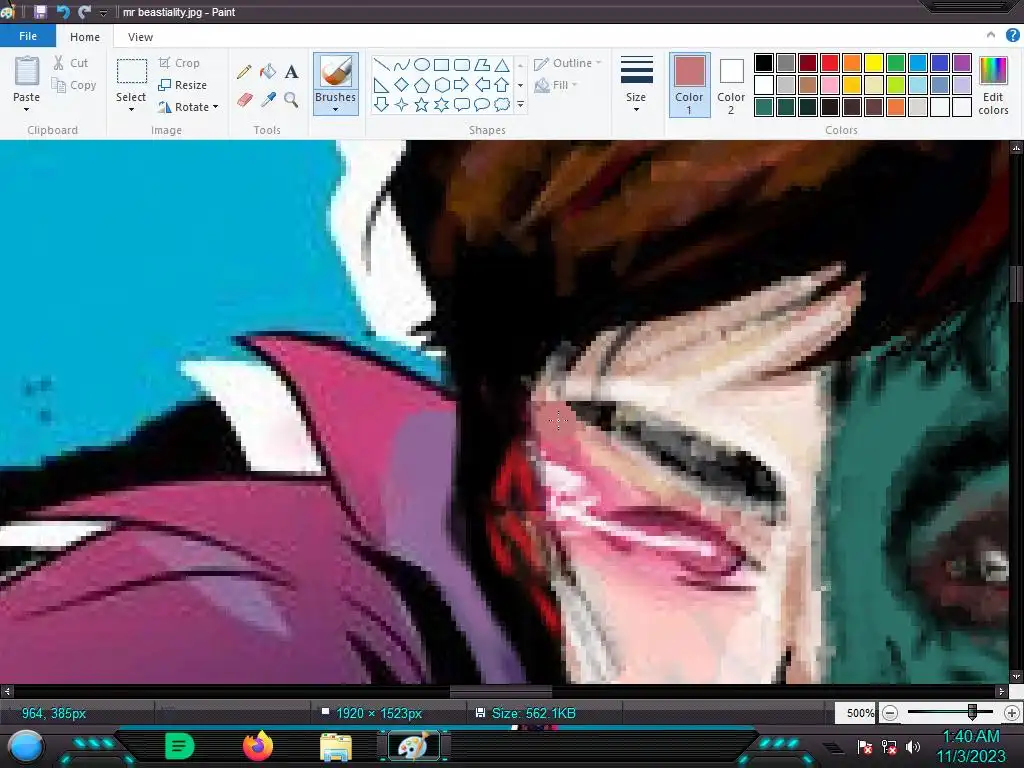Choose the Polygon shape

point(482,65)
